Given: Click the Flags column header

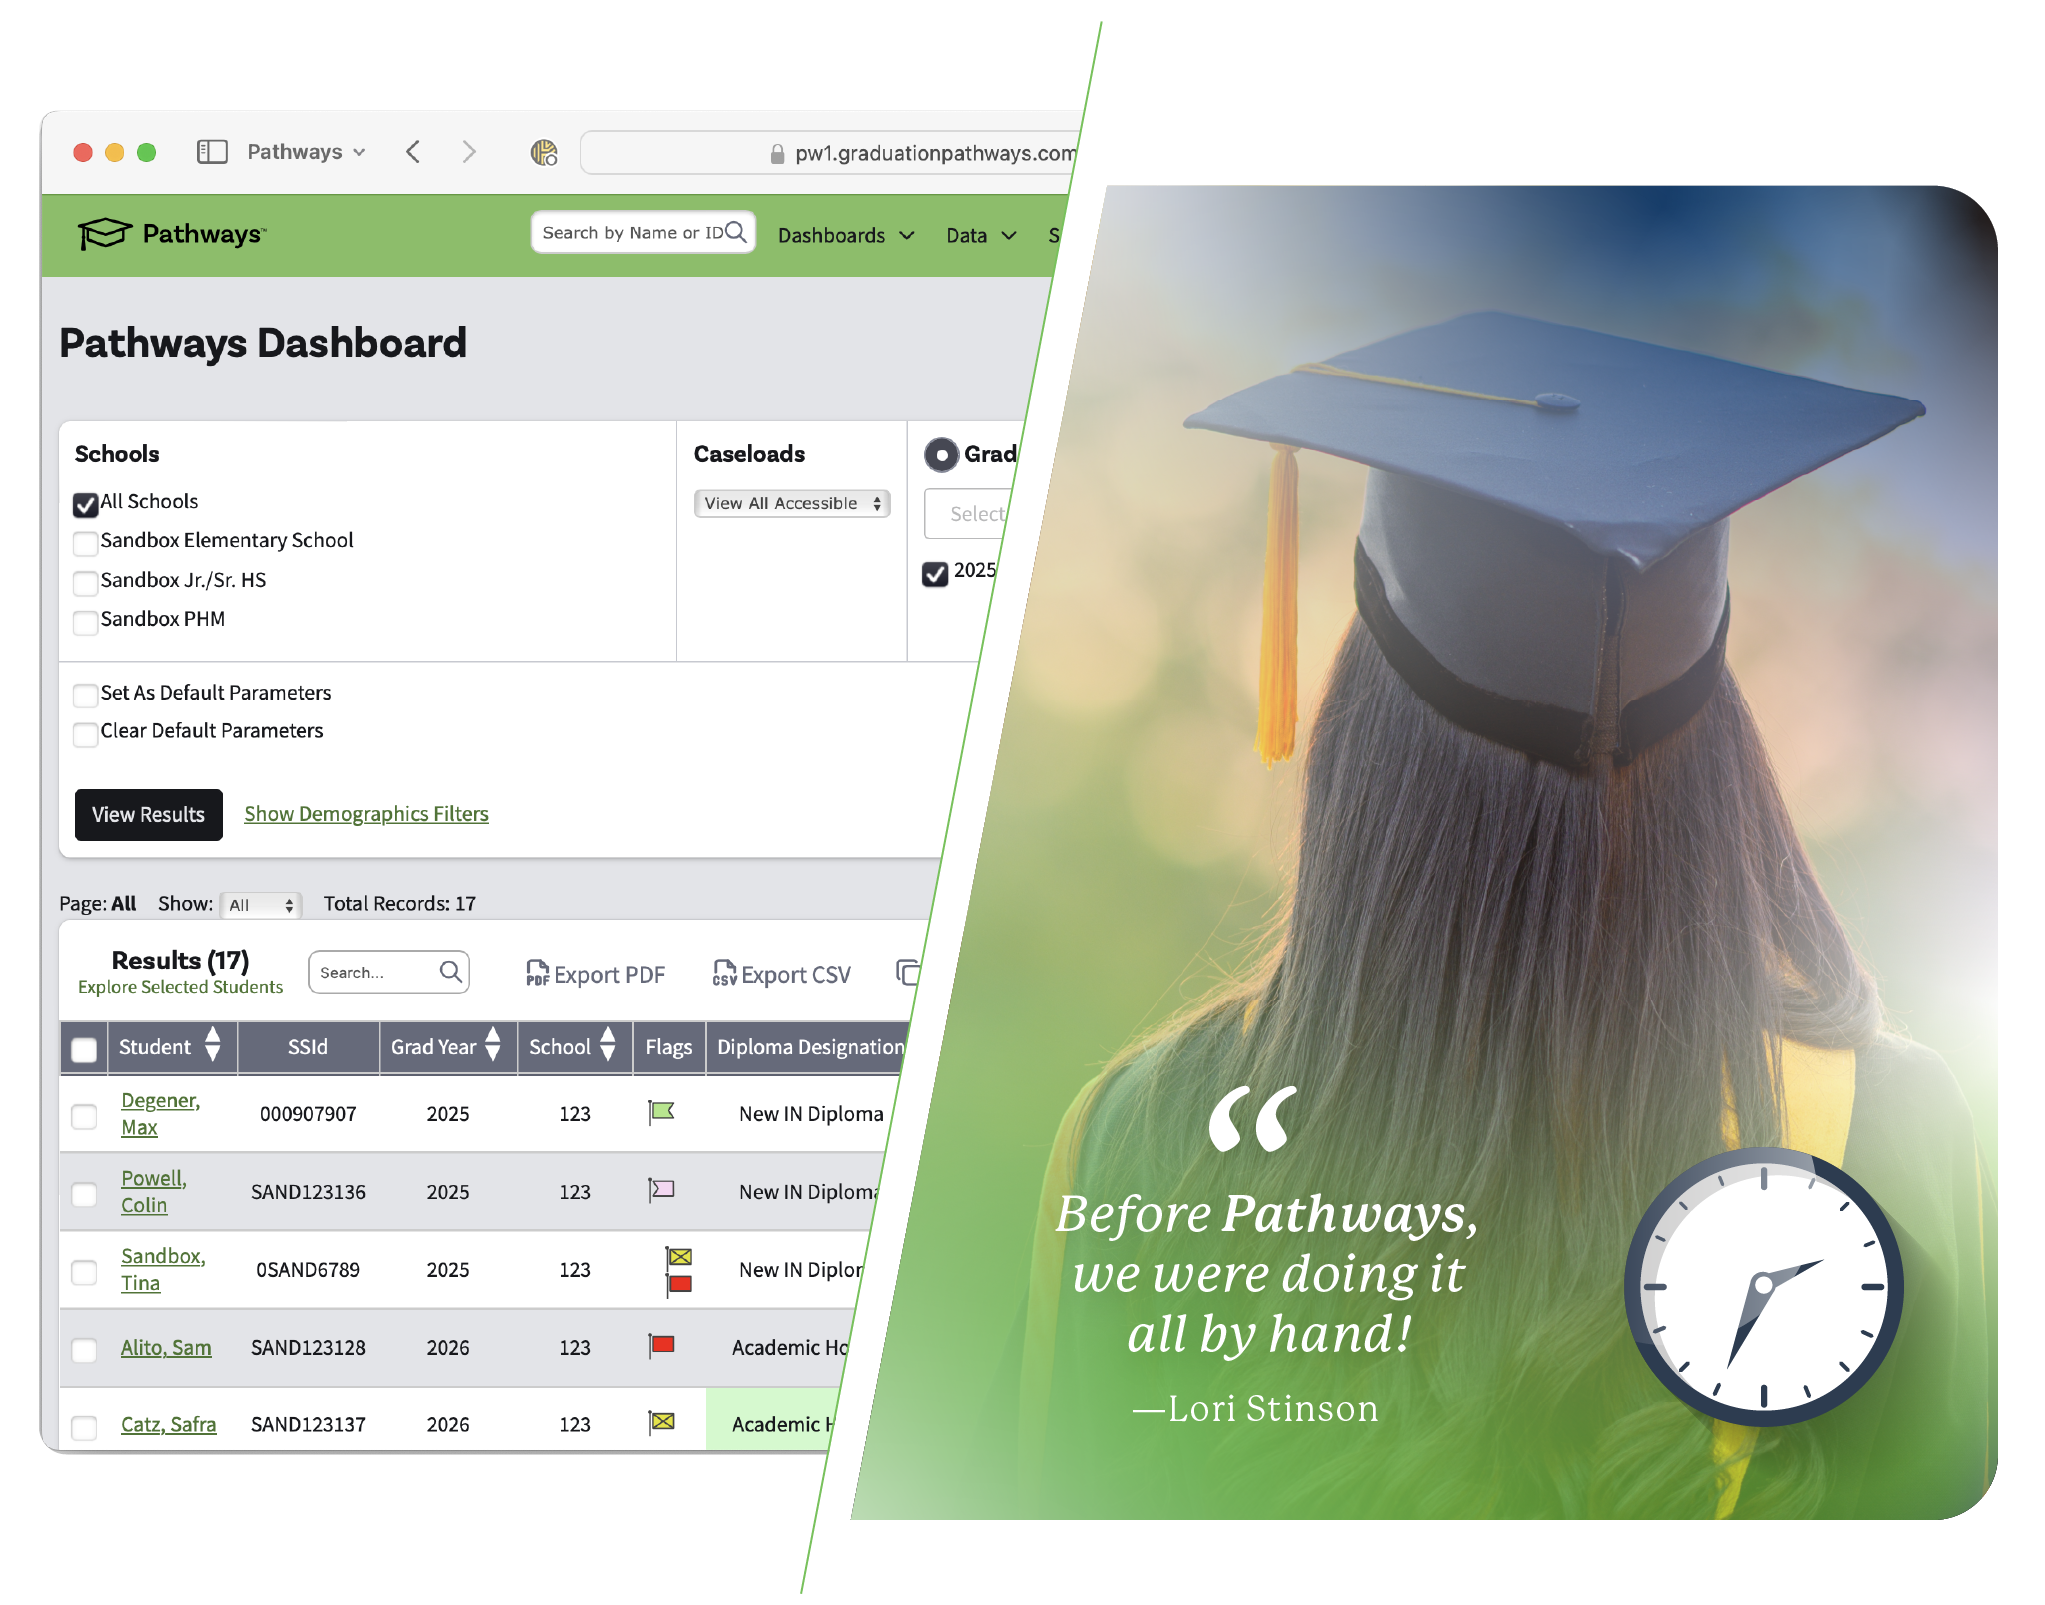Looking at the screenshot, I should (x=669, y=1047).
